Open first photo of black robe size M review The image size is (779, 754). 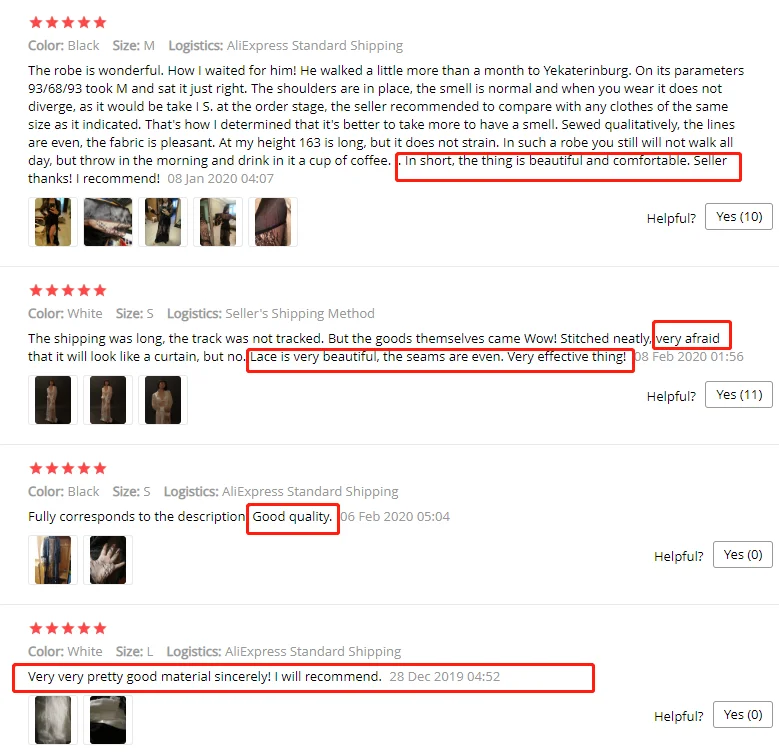point(53,222)
